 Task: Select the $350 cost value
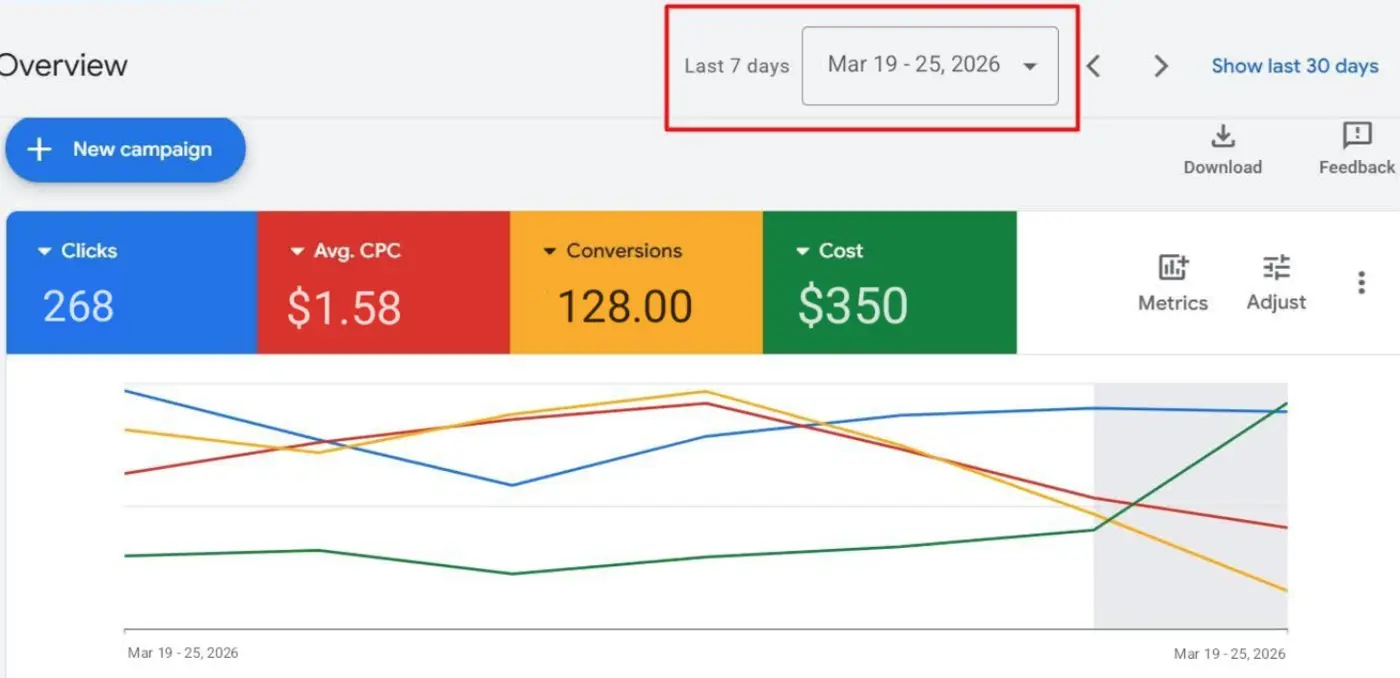[853, 307]
